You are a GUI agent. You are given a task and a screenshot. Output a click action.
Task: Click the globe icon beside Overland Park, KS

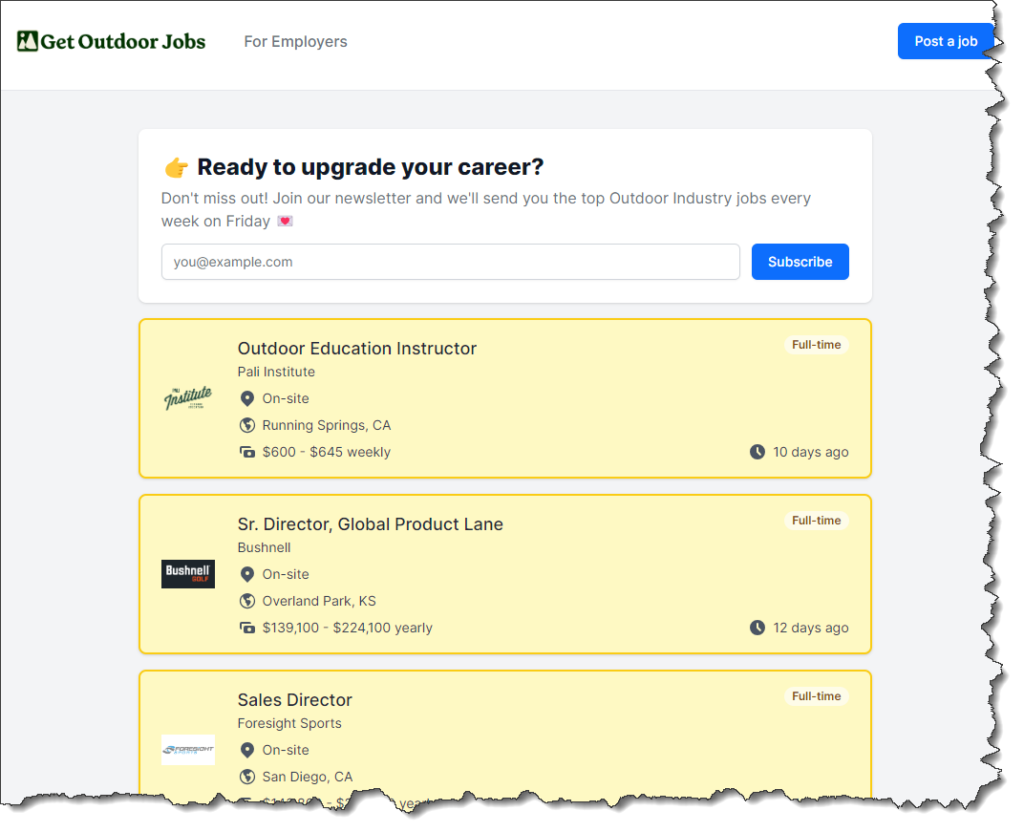[x=247, y=601]
